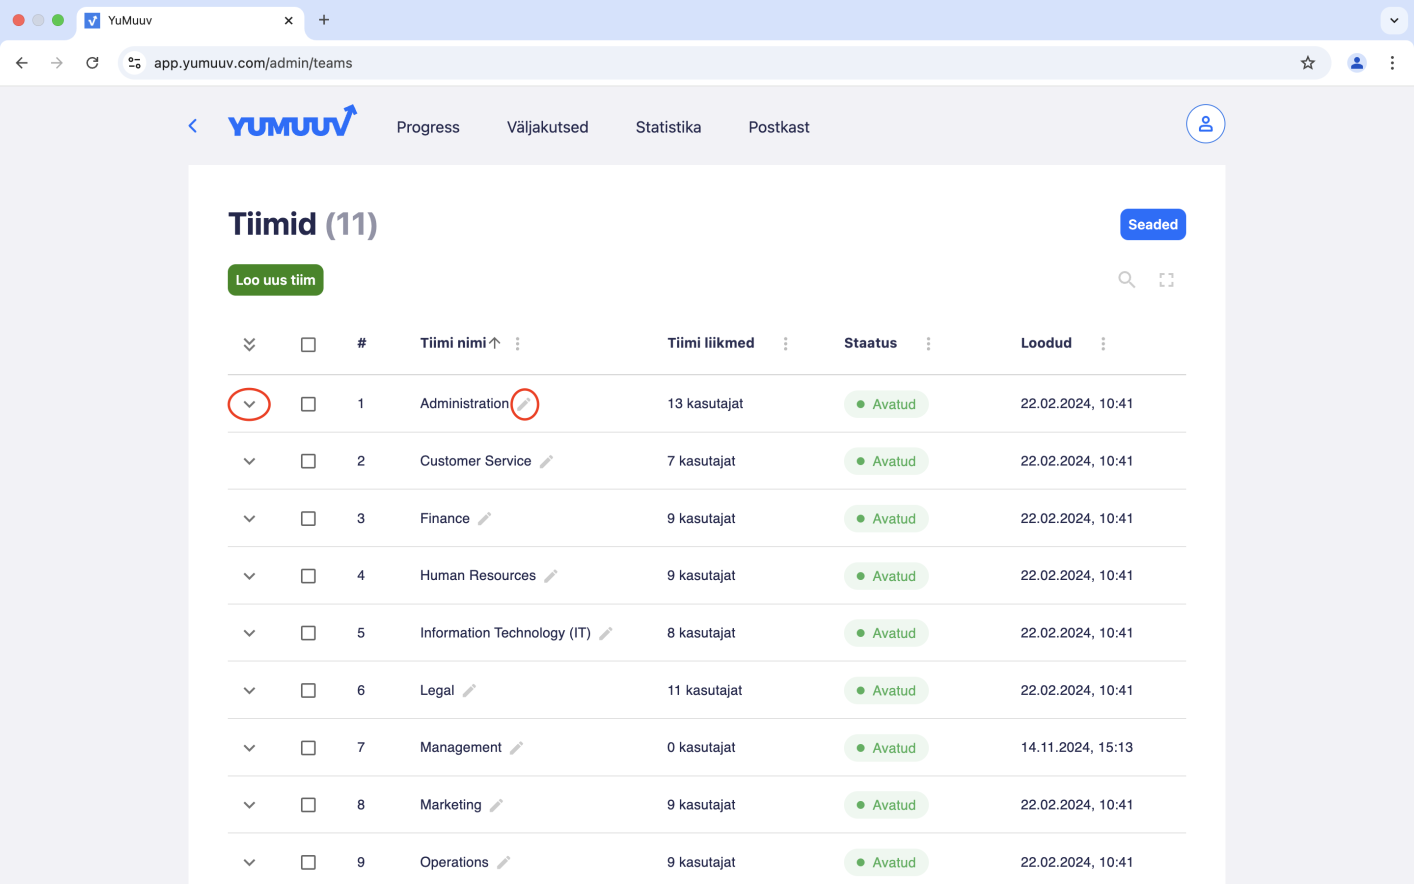1414x884 pixels.
Task: Expand the Information Technology (IT) row
Action: [249, 633]
